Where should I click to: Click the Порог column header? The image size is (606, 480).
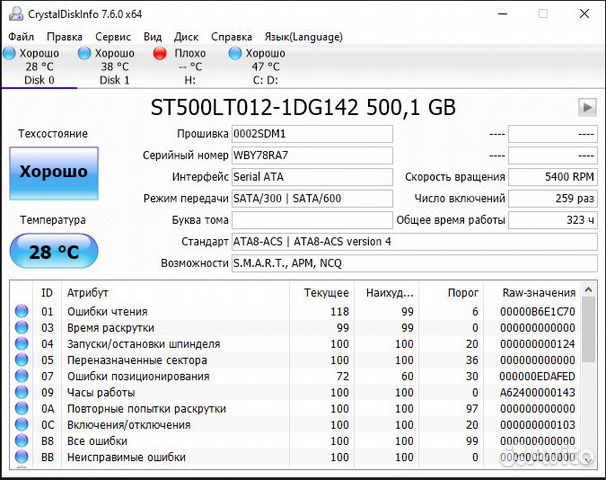click(451, 293)
